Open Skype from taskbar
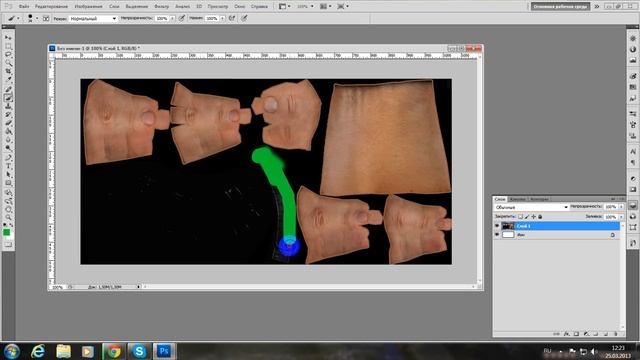 139,351
